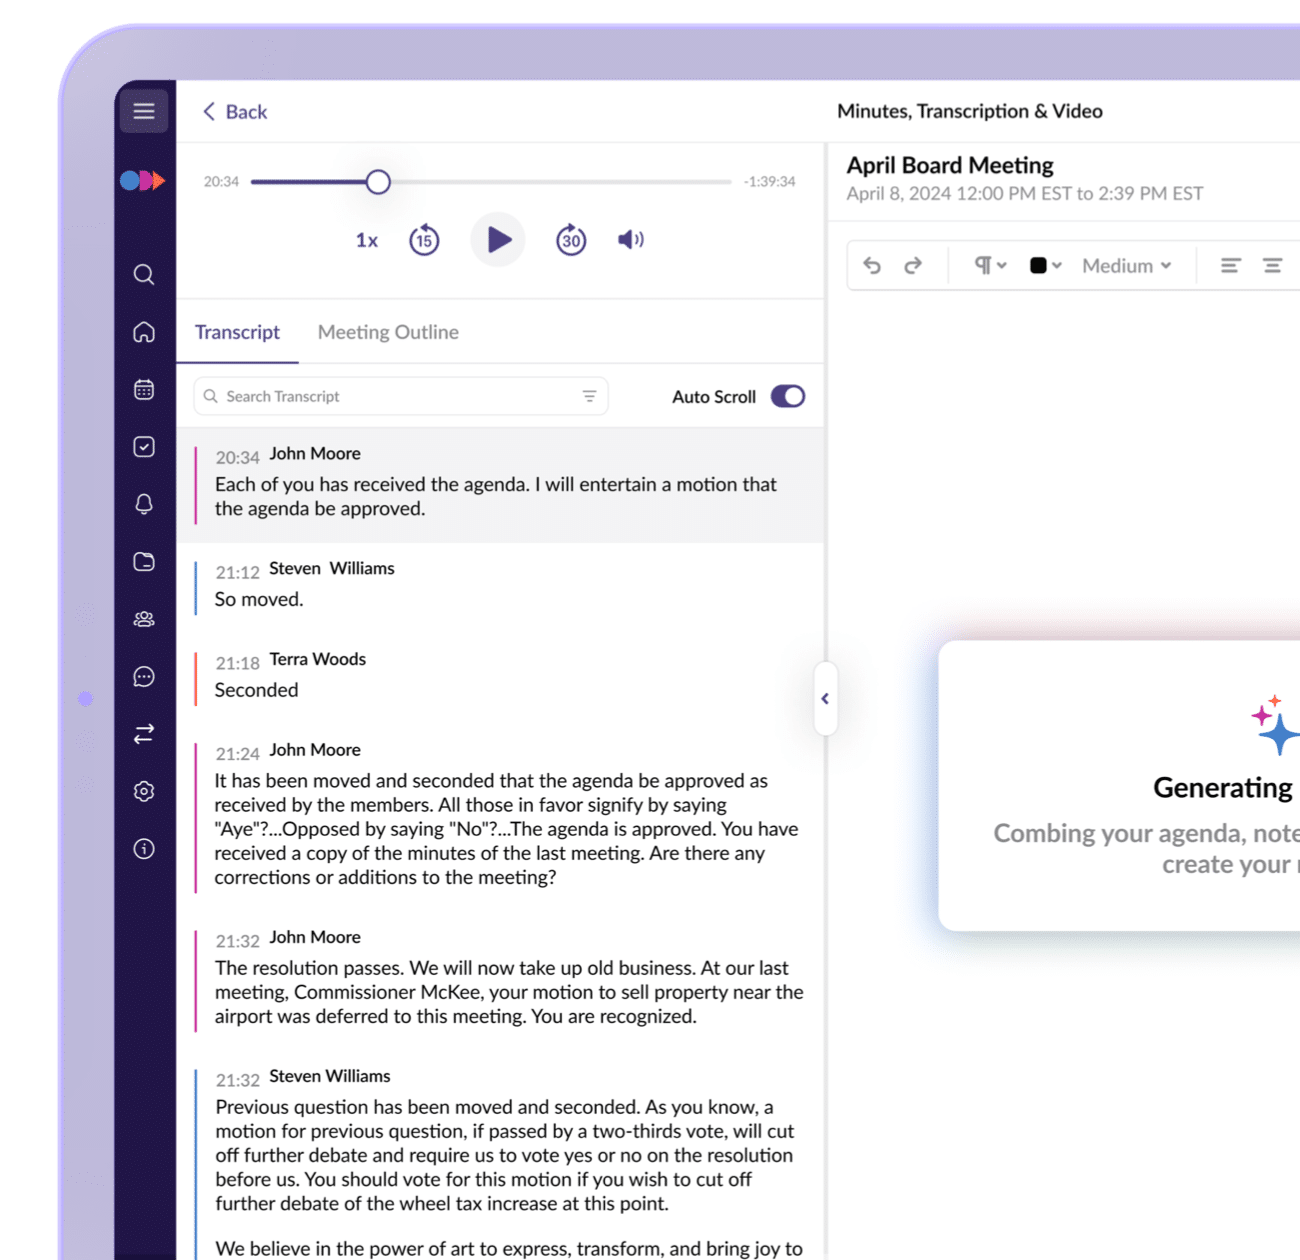Image resolution: width=1300 pixels, height=1260 pixels.
Task: Skip forward 30 seconds in the recording
Action: coord(571,239)
